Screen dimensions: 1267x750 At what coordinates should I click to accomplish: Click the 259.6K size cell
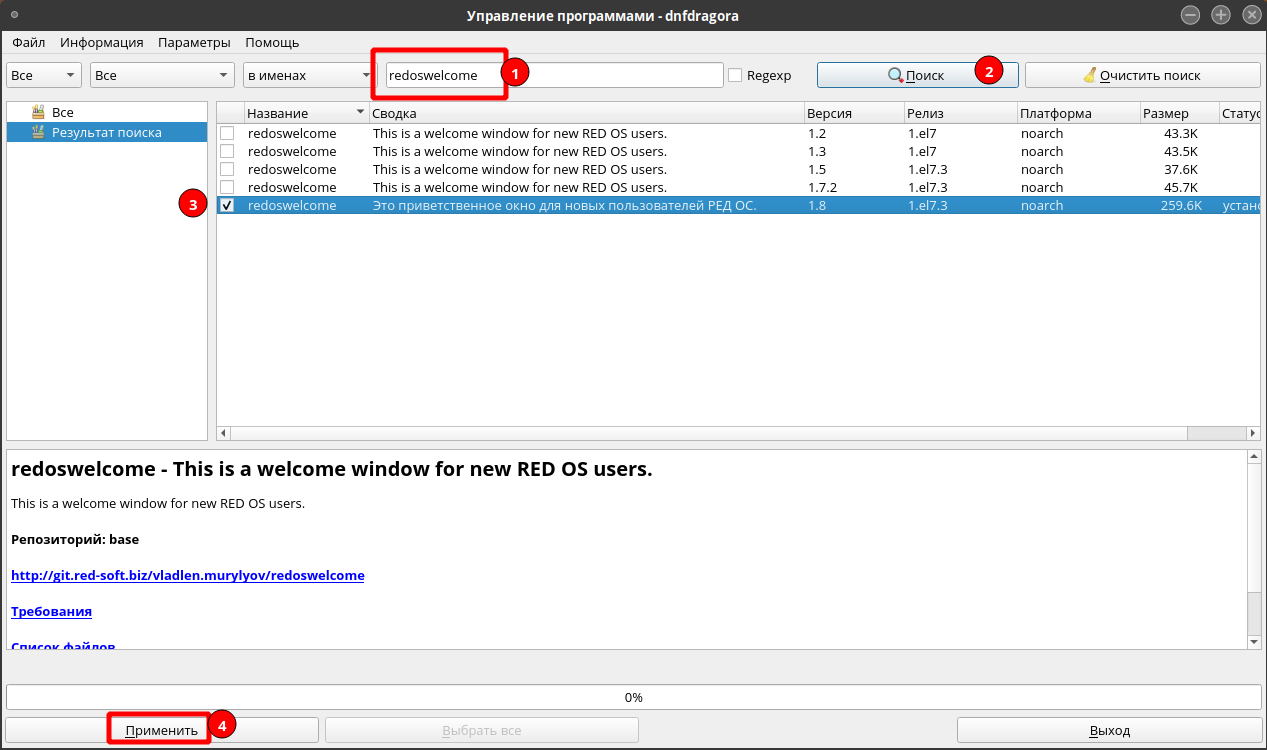click(1181, 205)
